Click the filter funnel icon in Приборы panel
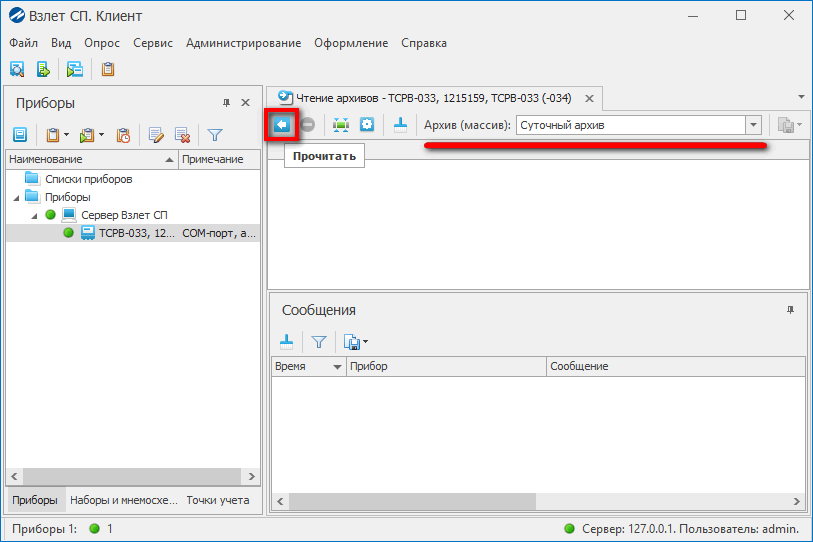 tap(215, 135)
